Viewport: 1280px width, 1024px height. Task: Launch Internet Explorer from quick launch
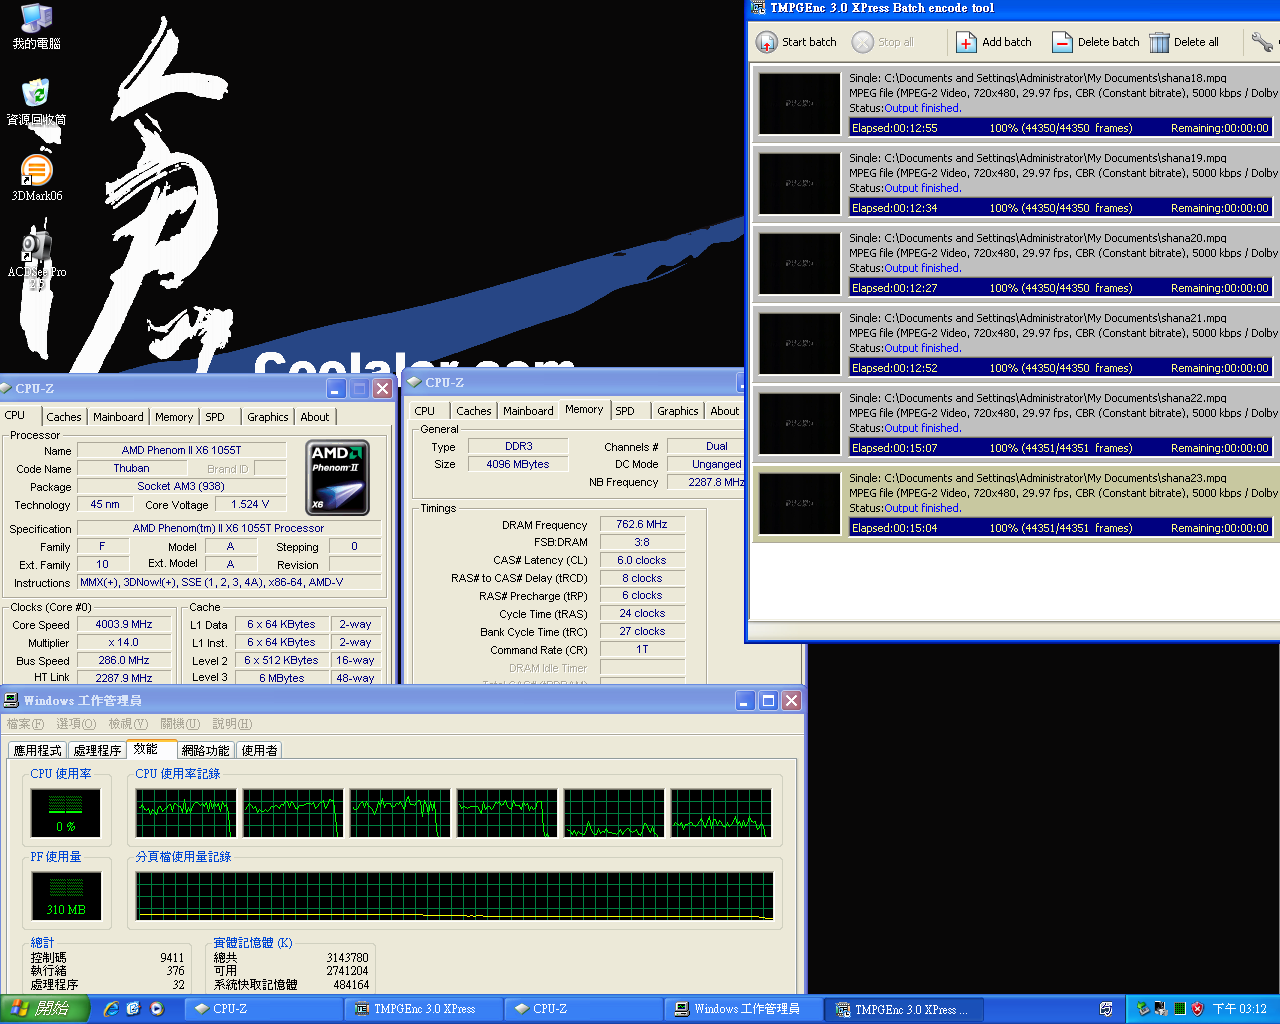111,1009
